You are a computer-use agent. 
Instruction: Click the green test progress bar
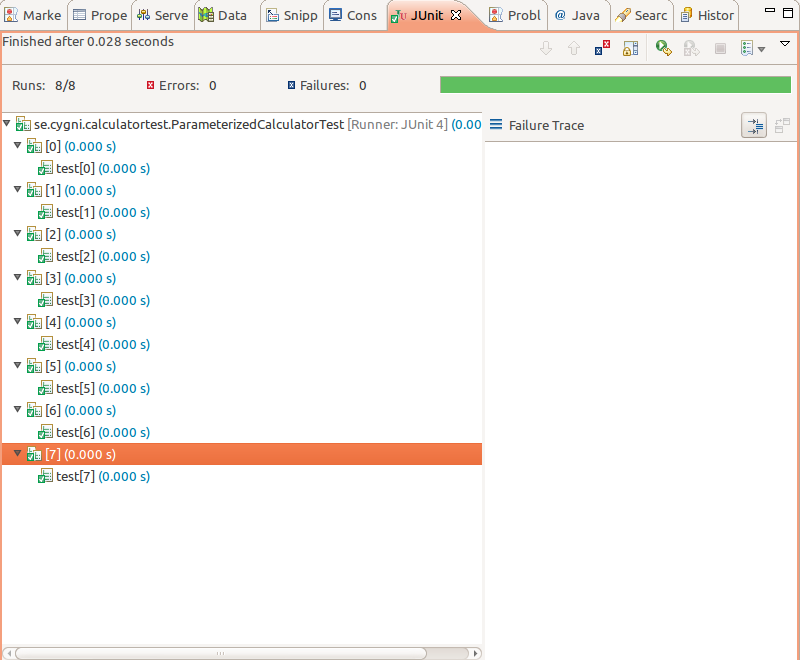point(614,85)
